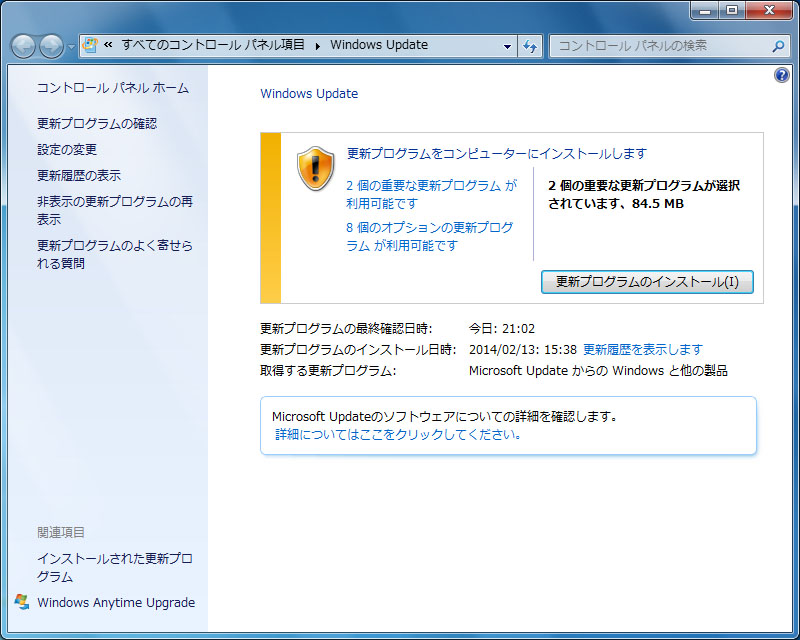The image size is (800, 640).
Task: Click the Back navigation arrow button
Action: pyautogui.click(x=23, y=46)
